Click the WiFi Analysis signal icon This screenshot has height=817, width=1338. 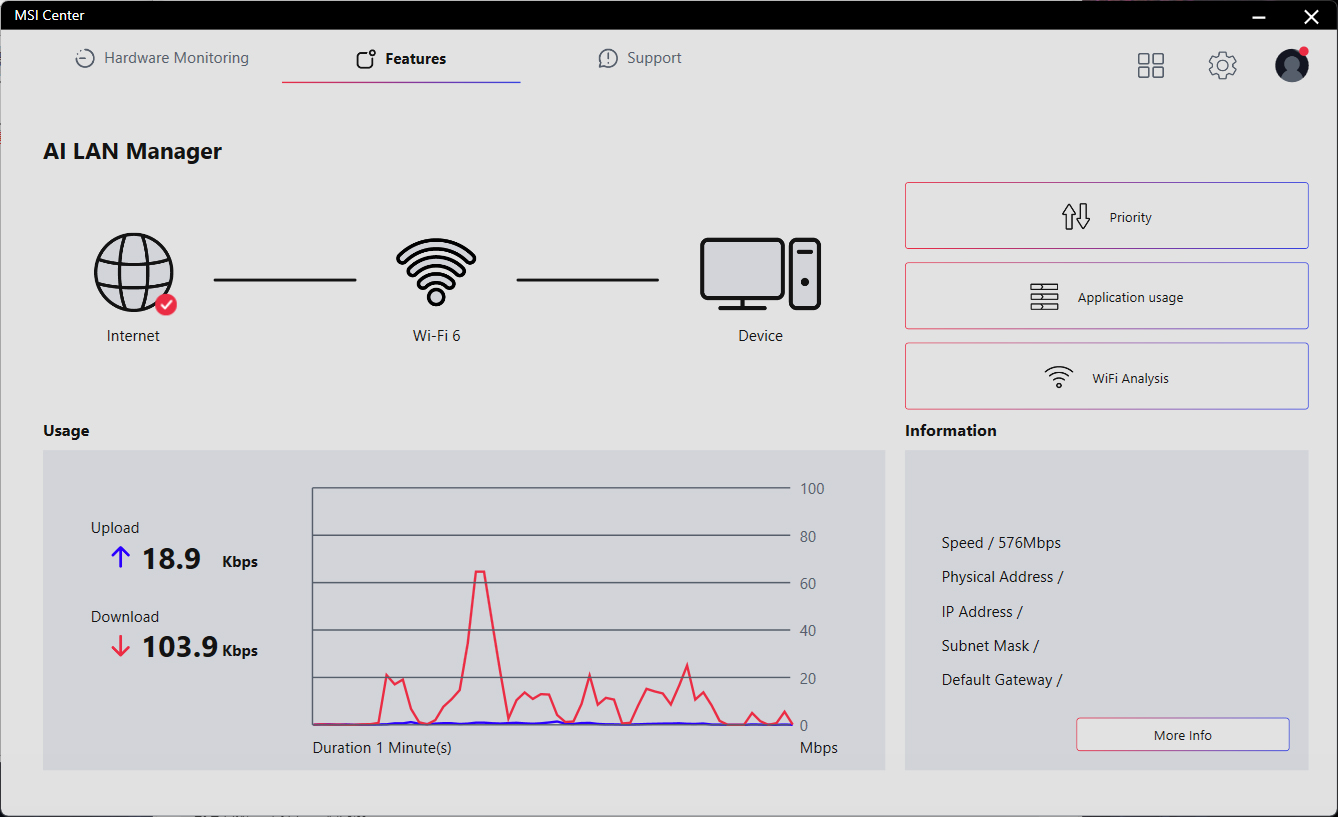pyautogui.click(x=1059, y=377)
